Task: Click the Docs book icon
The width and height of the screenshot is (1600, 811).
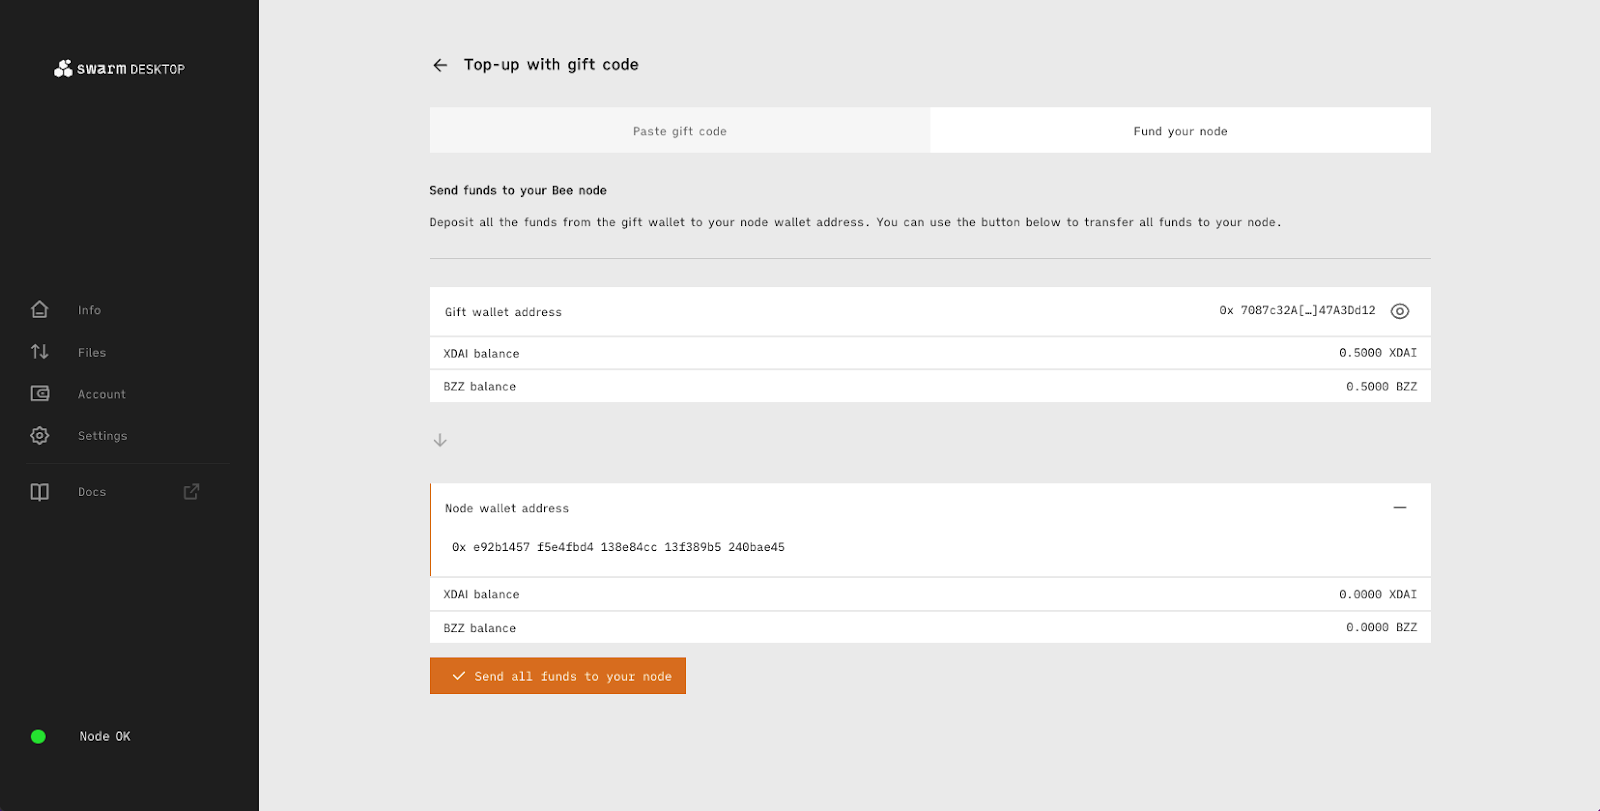Action: 40,492
